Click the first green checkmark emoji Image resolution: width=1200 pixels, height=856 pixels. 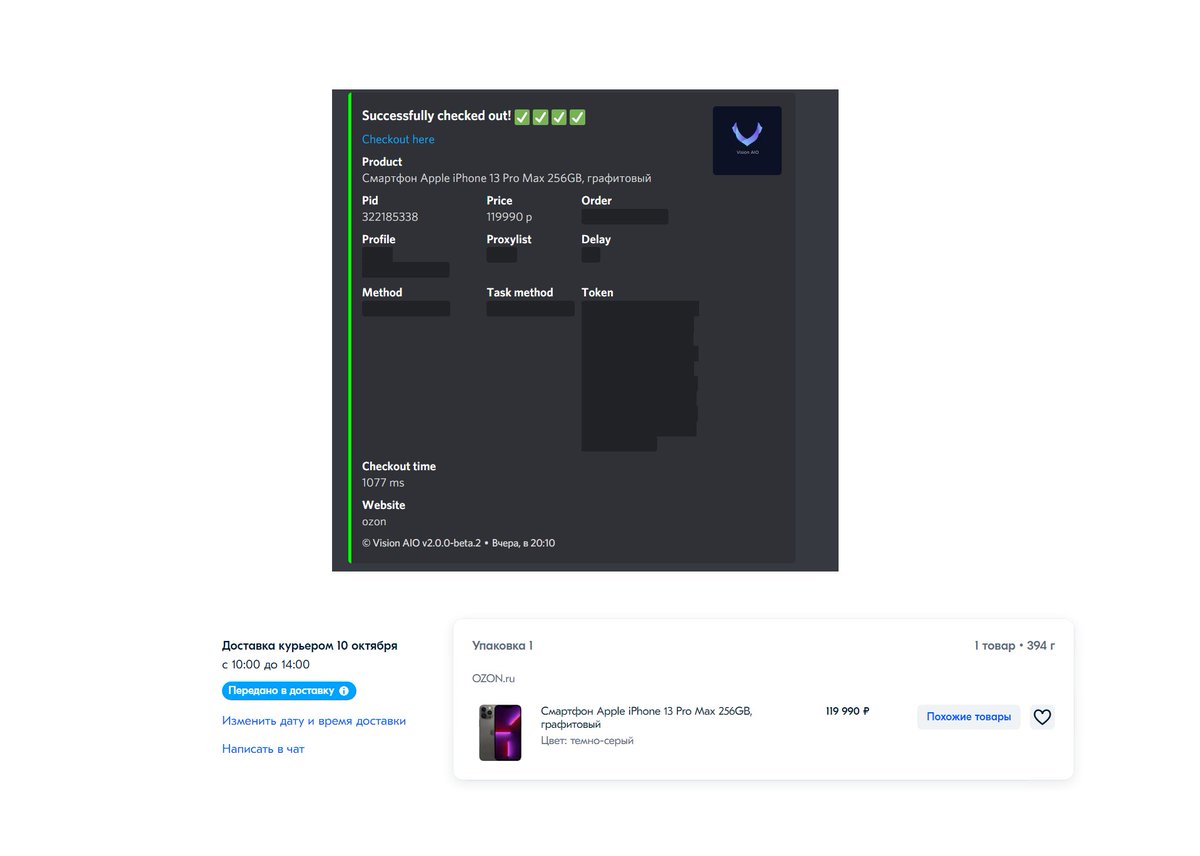pos(522,117)
